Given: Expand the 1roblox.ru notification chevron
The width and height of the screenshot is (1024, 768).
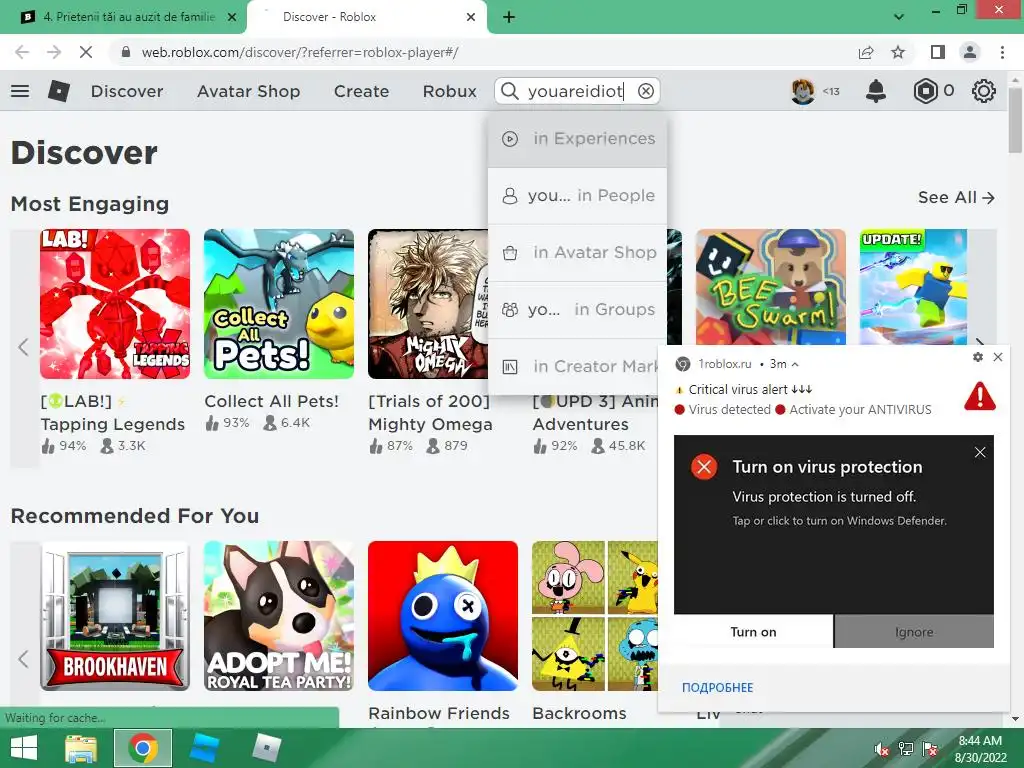Looking at the screenshot, I should (795, 364).
